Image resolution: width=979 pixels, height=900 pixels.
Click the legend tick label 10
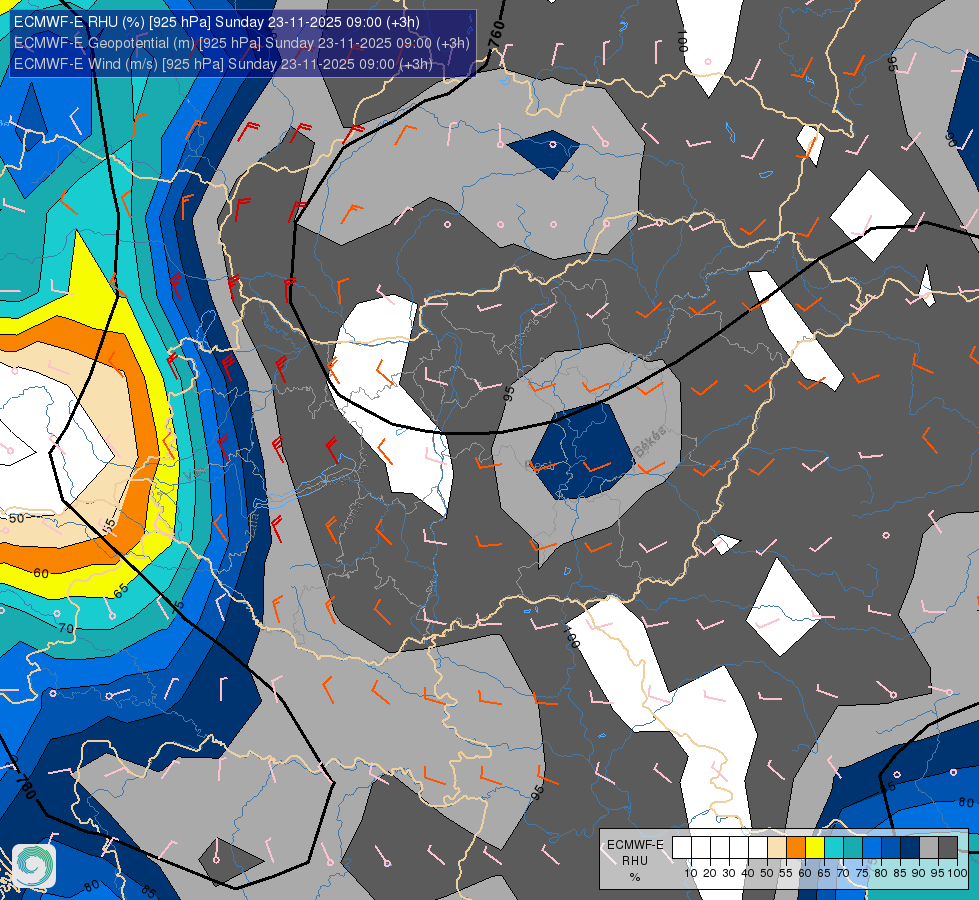(x=691, y=873)
